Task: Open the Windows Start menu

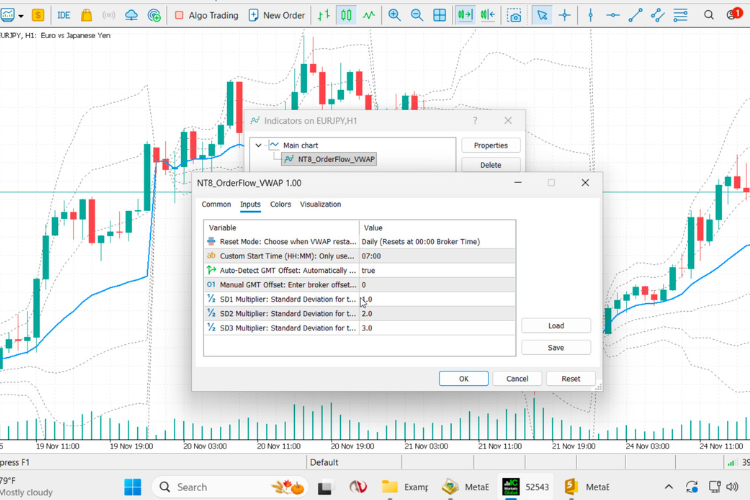Action: 132,487
